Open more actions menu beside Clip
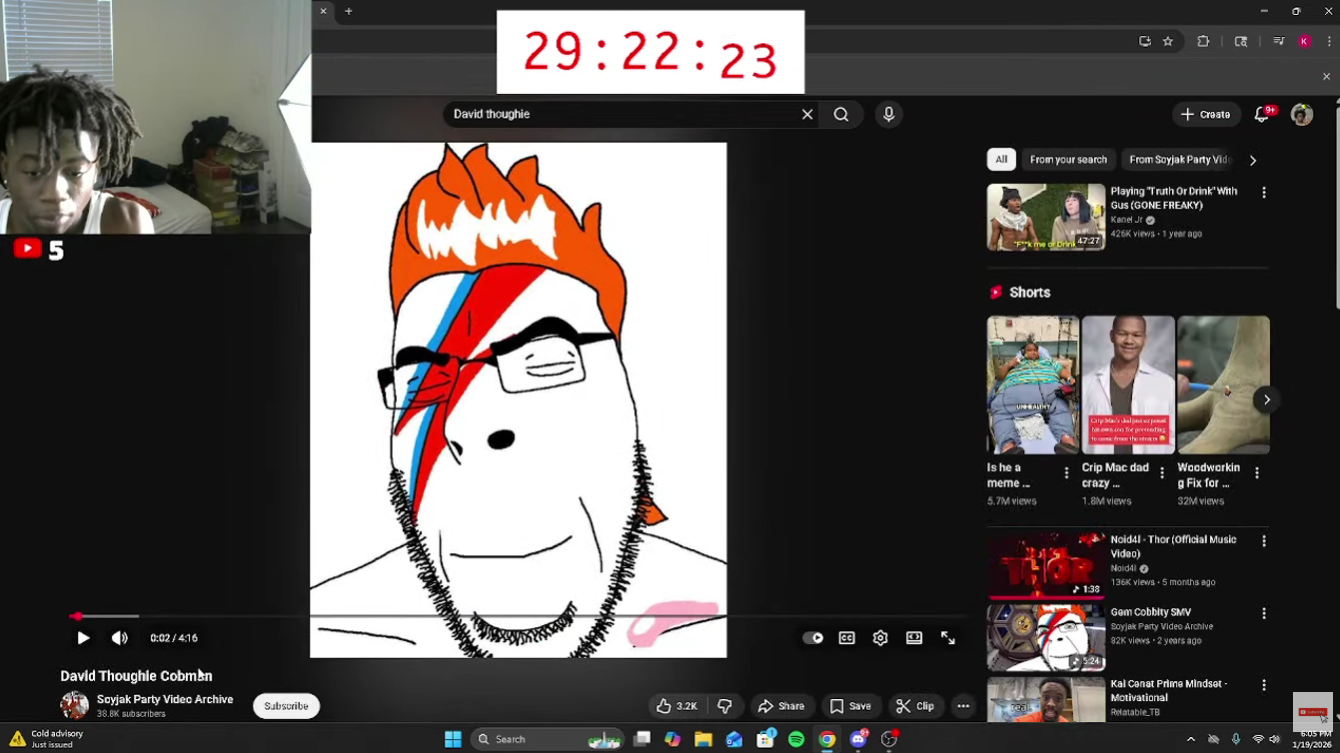Viewport: 1340px width, 753px height. point(963,706)
